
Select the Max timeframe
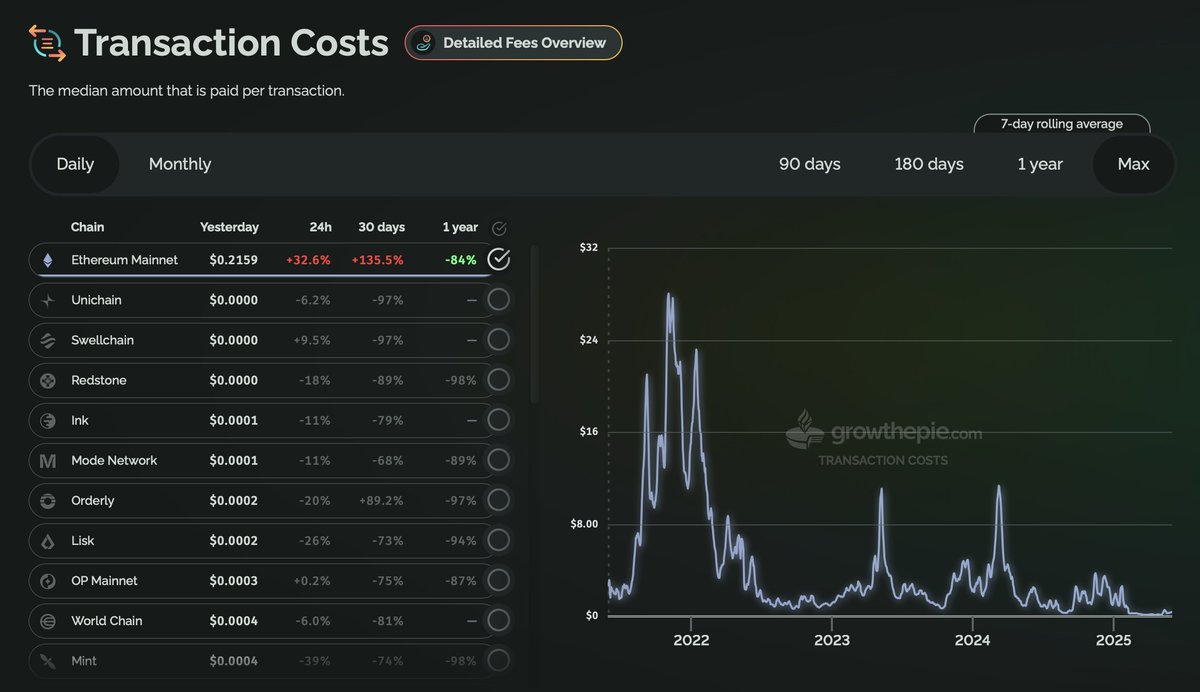pyautogui.click(x=1133, y=164)
